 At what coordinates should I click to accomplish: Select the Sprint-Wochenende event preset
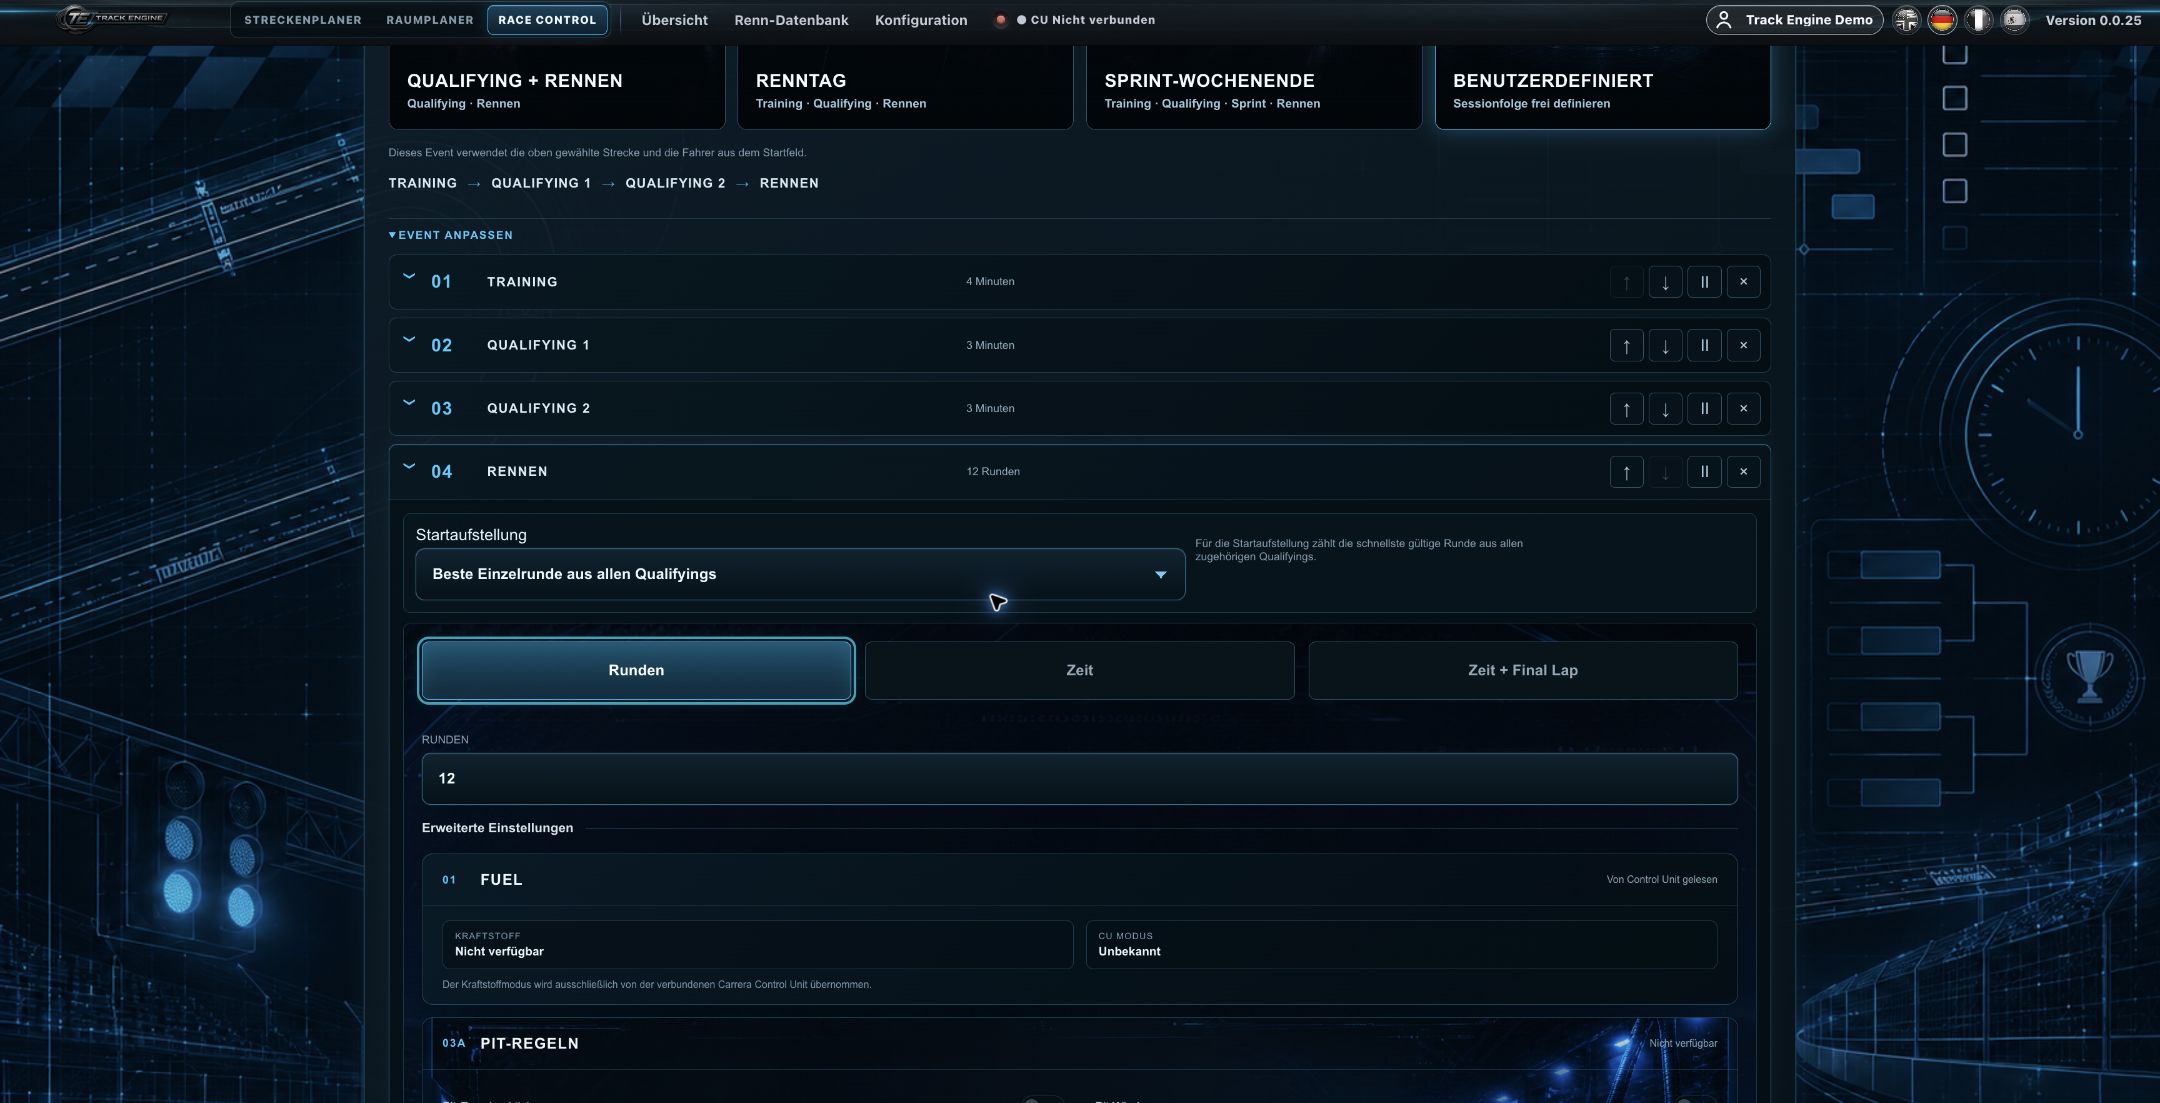pos(1254,88)
